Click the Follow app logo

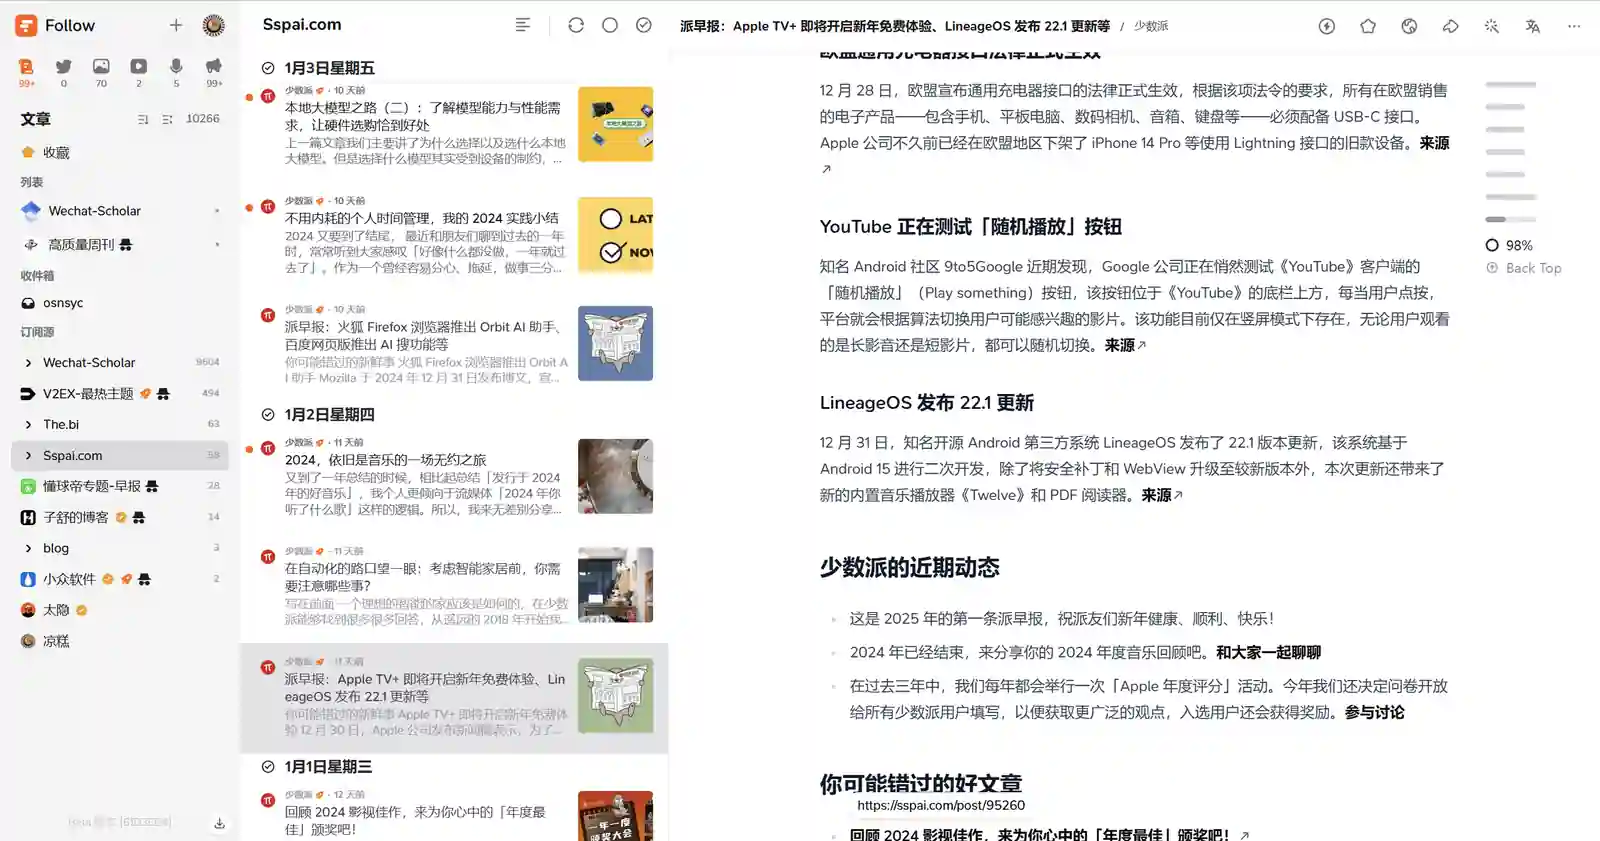(26, 25)
